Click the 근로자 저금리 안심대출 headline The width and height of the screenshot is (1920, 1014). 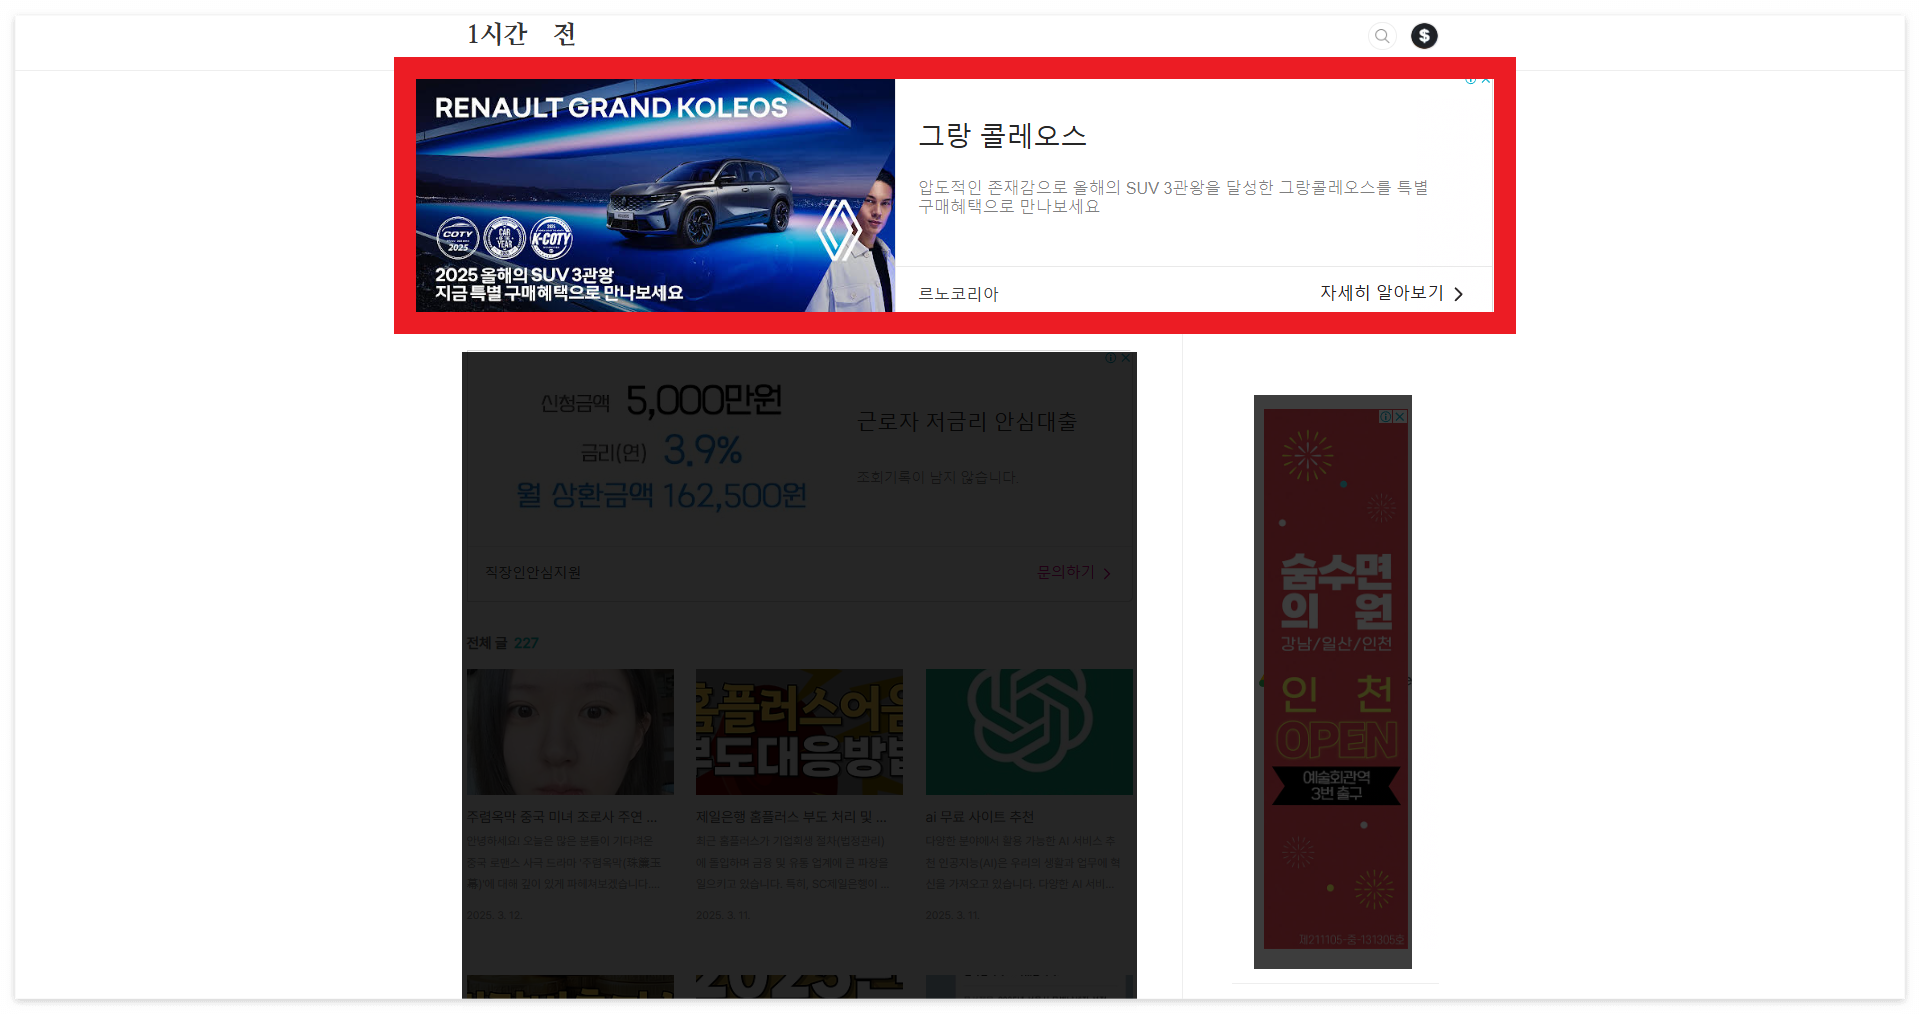tap(967, 422)
